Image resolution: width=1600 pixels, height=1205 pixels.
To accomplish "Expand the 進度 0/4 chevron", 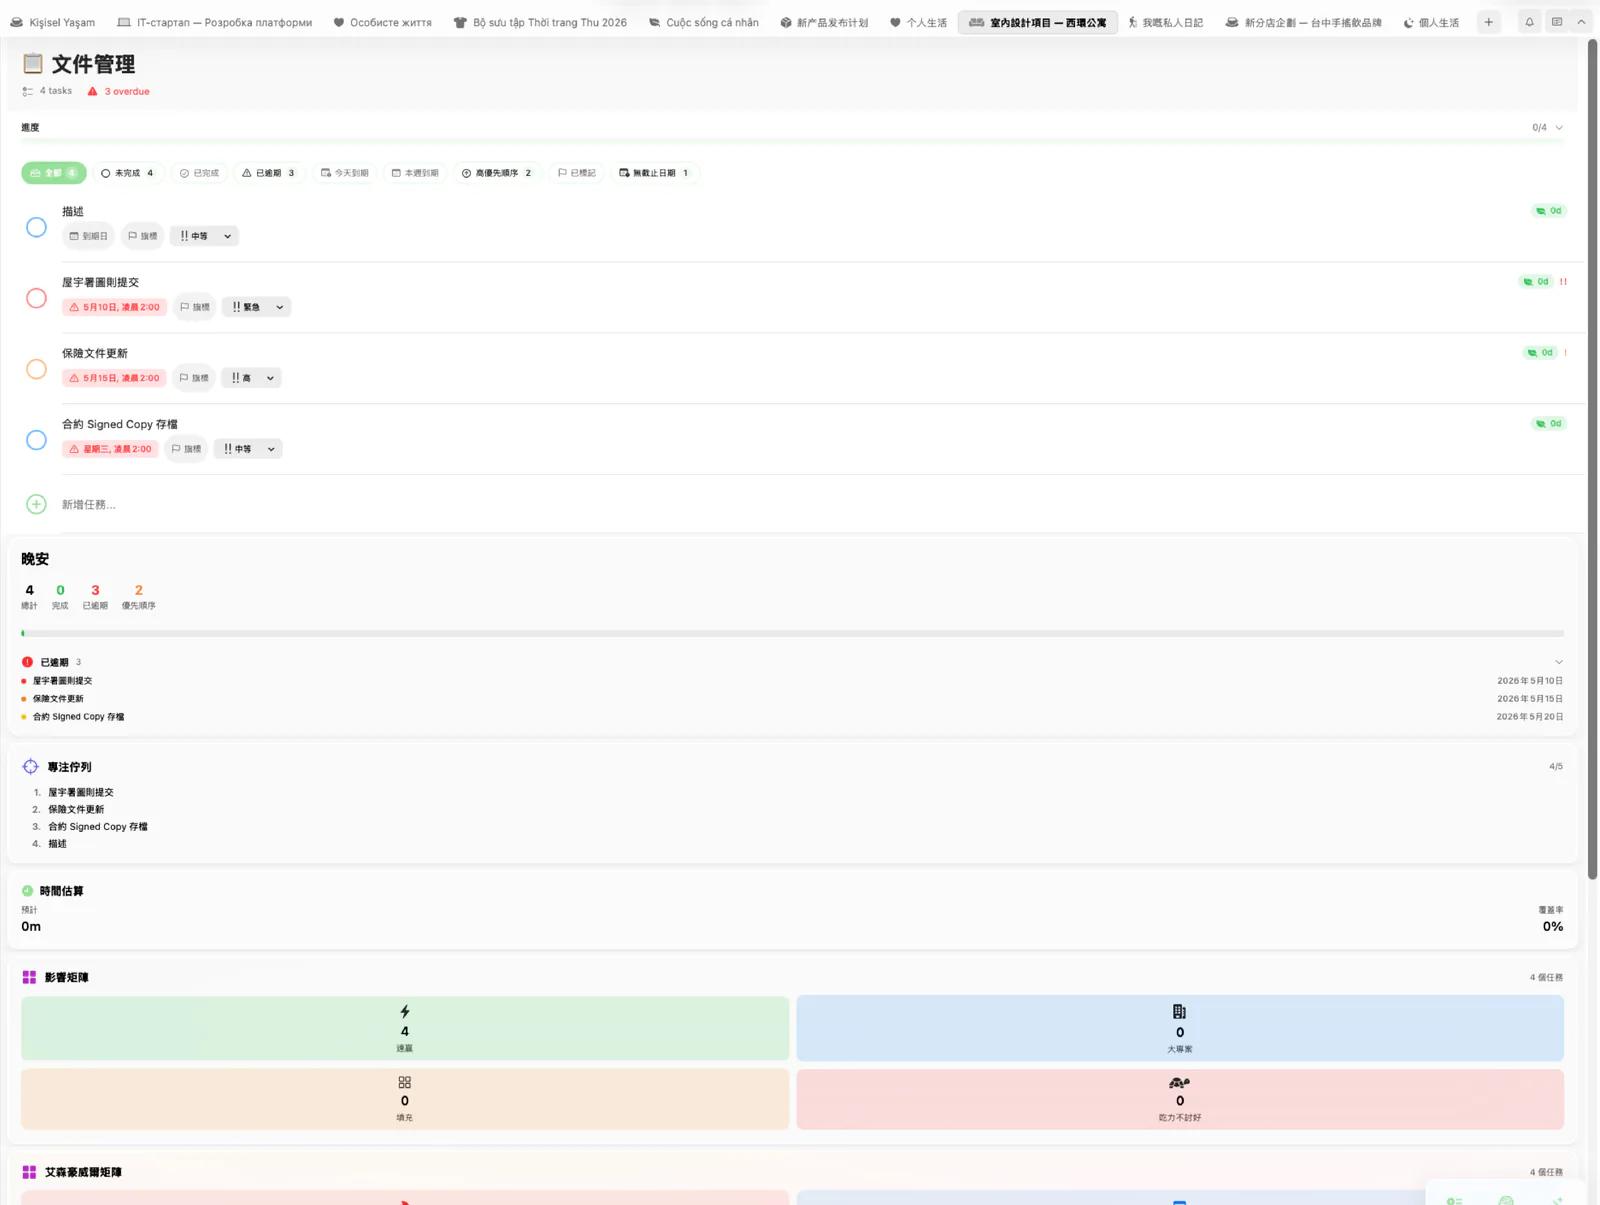I will tap(1559, 127).
